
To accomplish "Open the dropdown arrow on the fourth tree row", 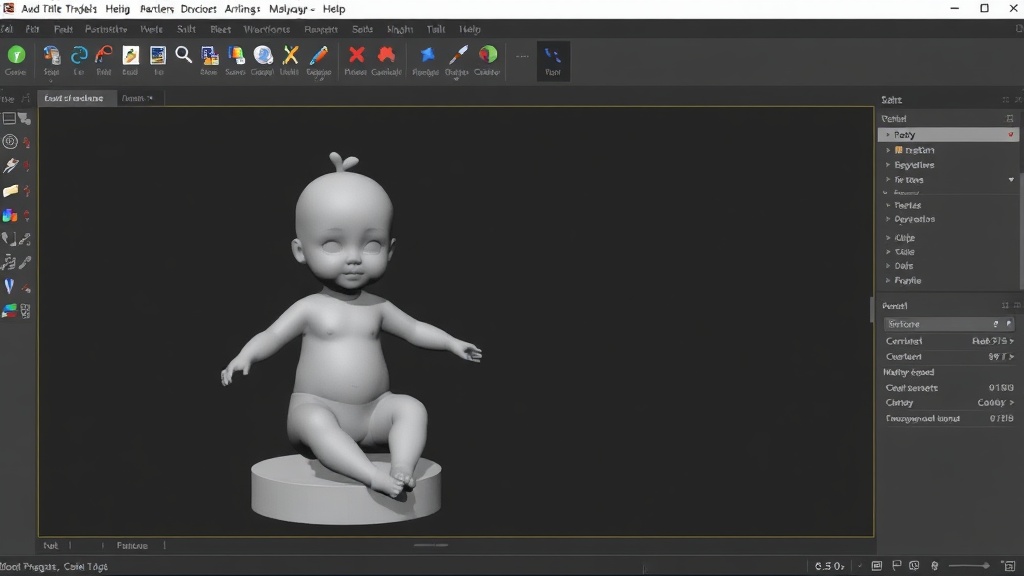I will coord(1011,180).
